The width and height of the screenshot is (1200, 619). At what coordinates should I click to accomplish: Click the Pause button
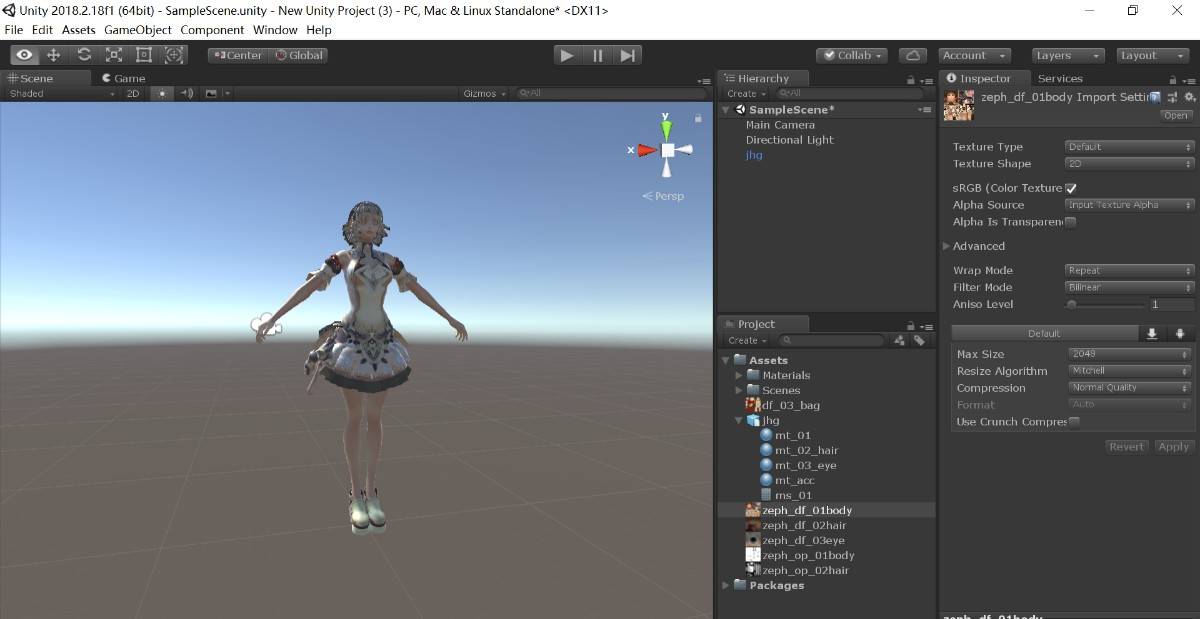(598, 55)
